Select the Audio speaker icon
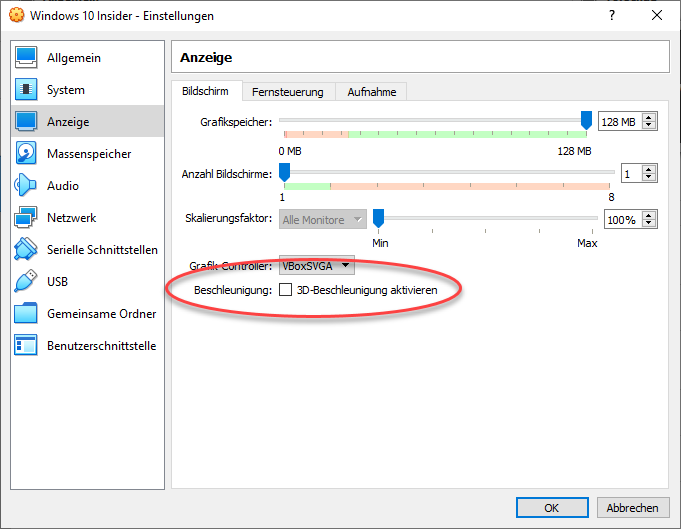681x529 pixels. pyautogui.click(x=25, y=185)
